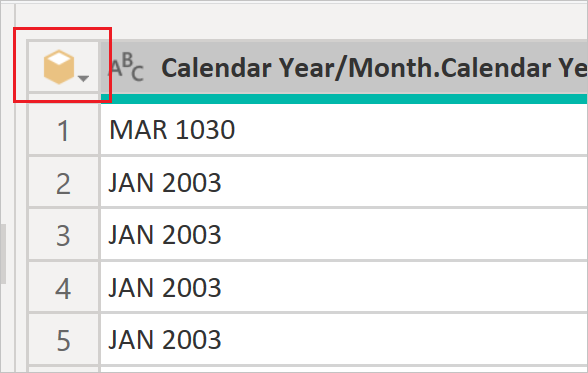Screen dimensions: 588x373
Task: Click the blank area above the table header
Action: (300, 22)
